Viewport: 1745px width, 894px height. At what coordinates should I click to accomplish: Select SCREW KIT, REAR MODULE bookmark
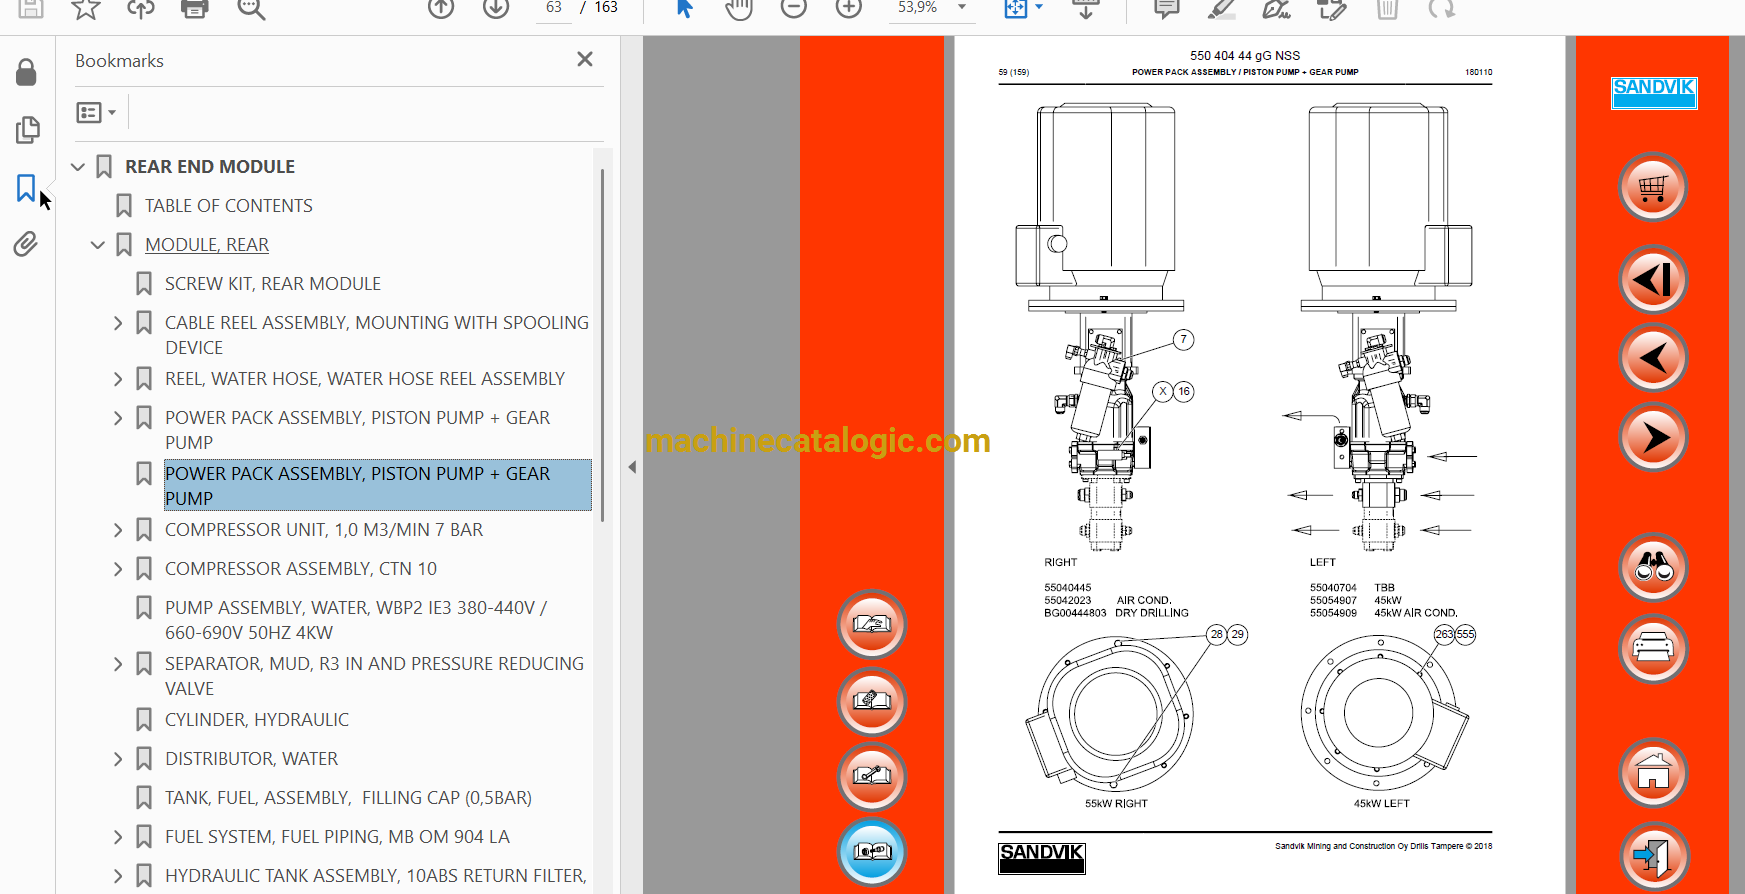pos(273,284)
